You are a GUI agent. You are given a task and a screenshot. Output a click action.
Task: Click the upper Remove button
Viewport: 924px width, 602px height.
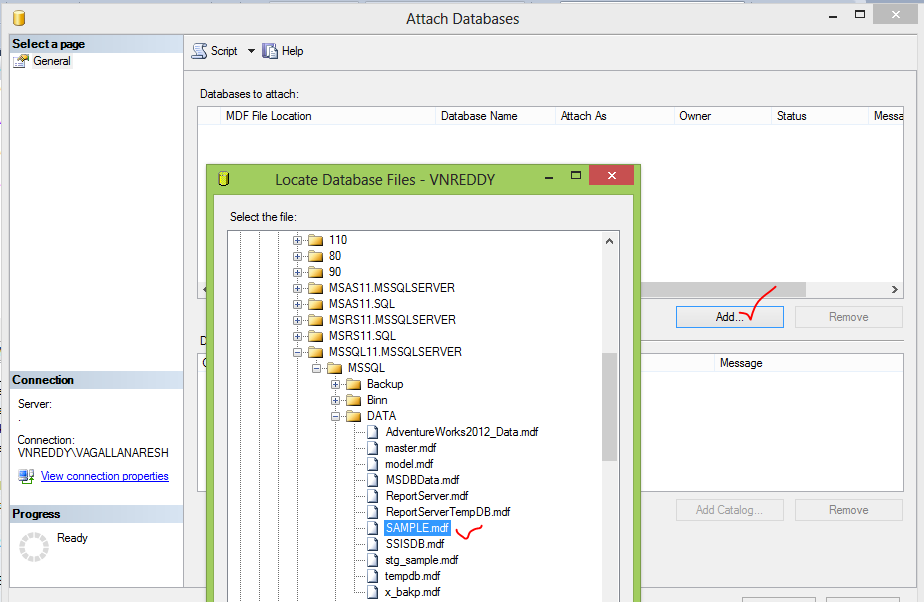(x=849, y=317)
